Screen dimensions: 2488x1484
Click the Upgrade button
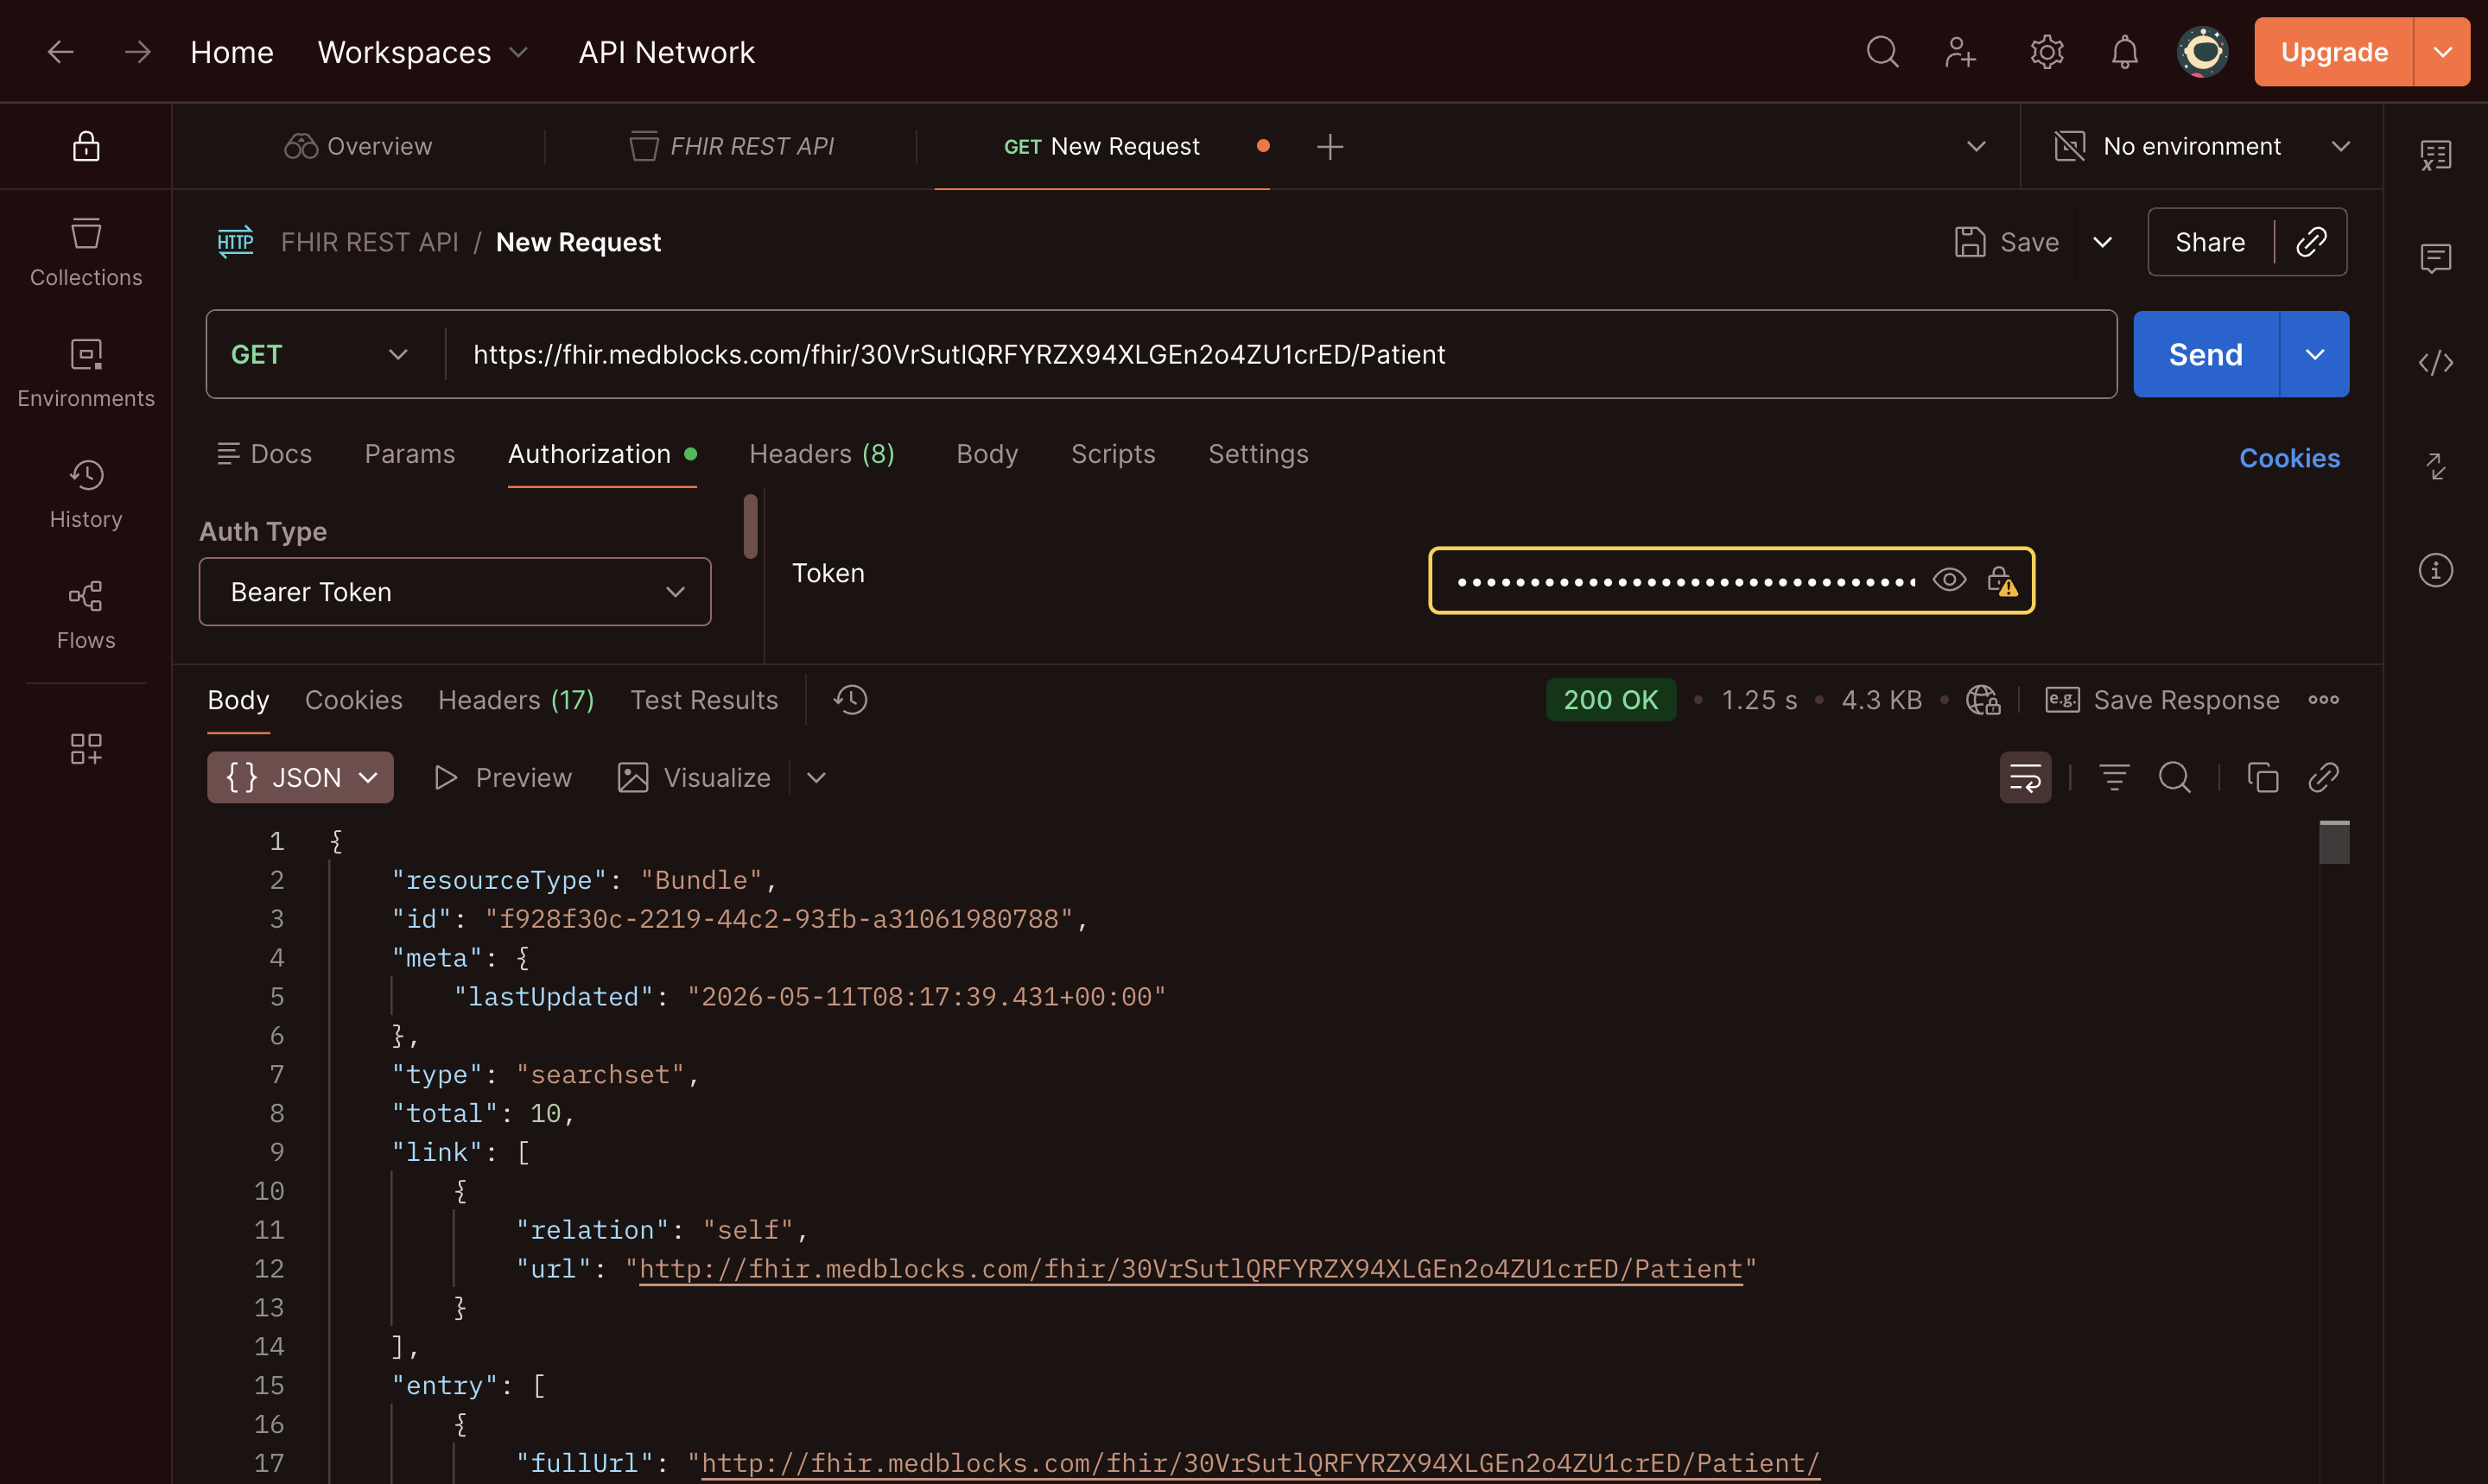[x=2334, y=52]
